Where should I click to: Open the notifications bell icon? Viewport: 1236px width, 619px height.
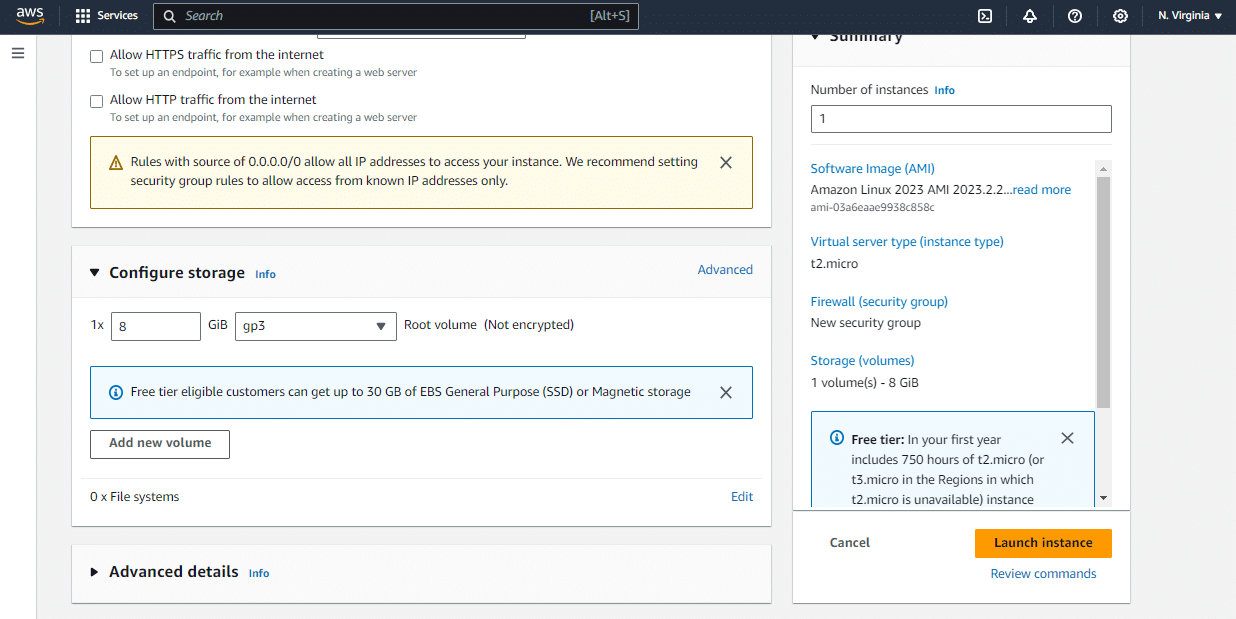(1030, 16)
